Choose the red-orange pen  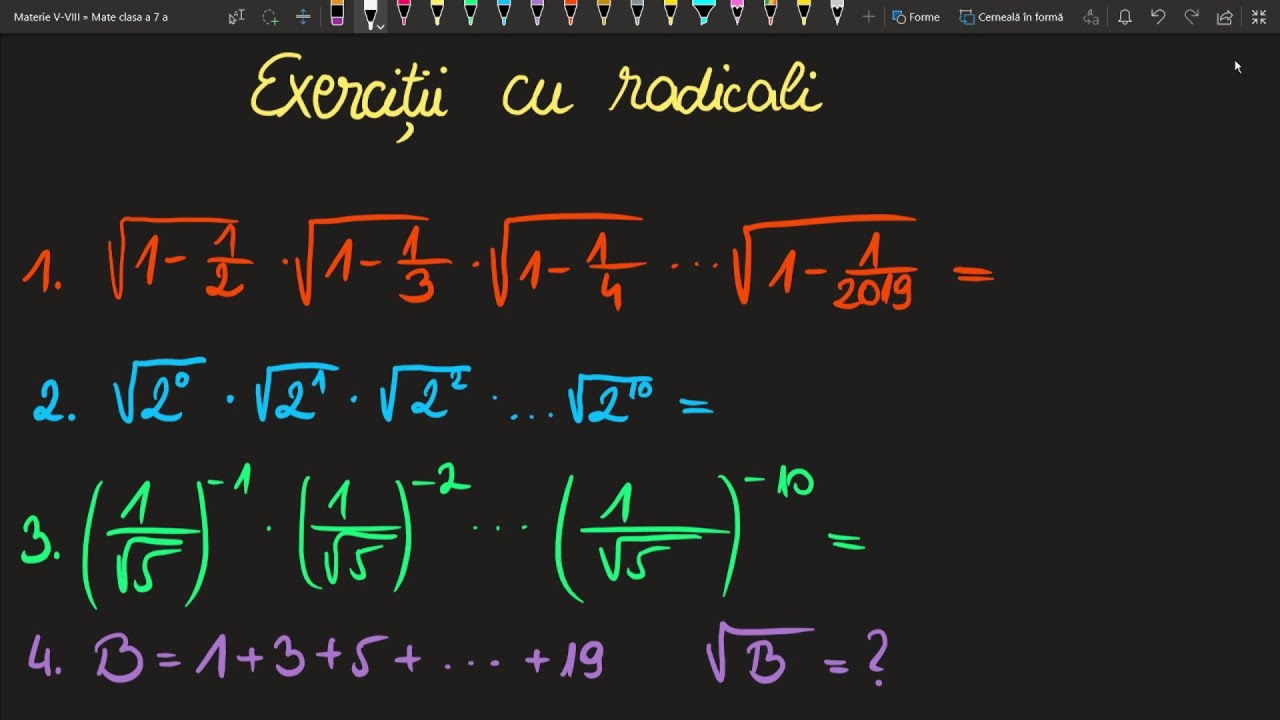(570, 13)
